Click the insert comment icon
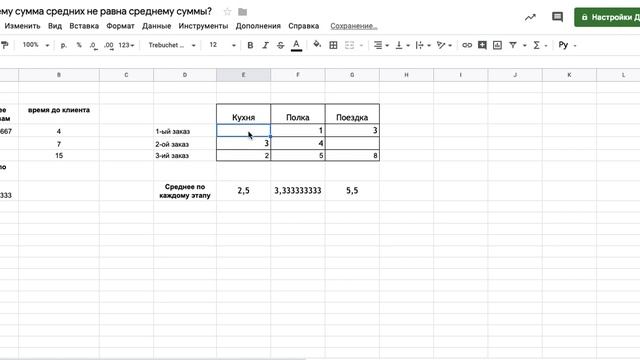Image resolution: width=640 pixels, height=360 pixels. [482, 45]
